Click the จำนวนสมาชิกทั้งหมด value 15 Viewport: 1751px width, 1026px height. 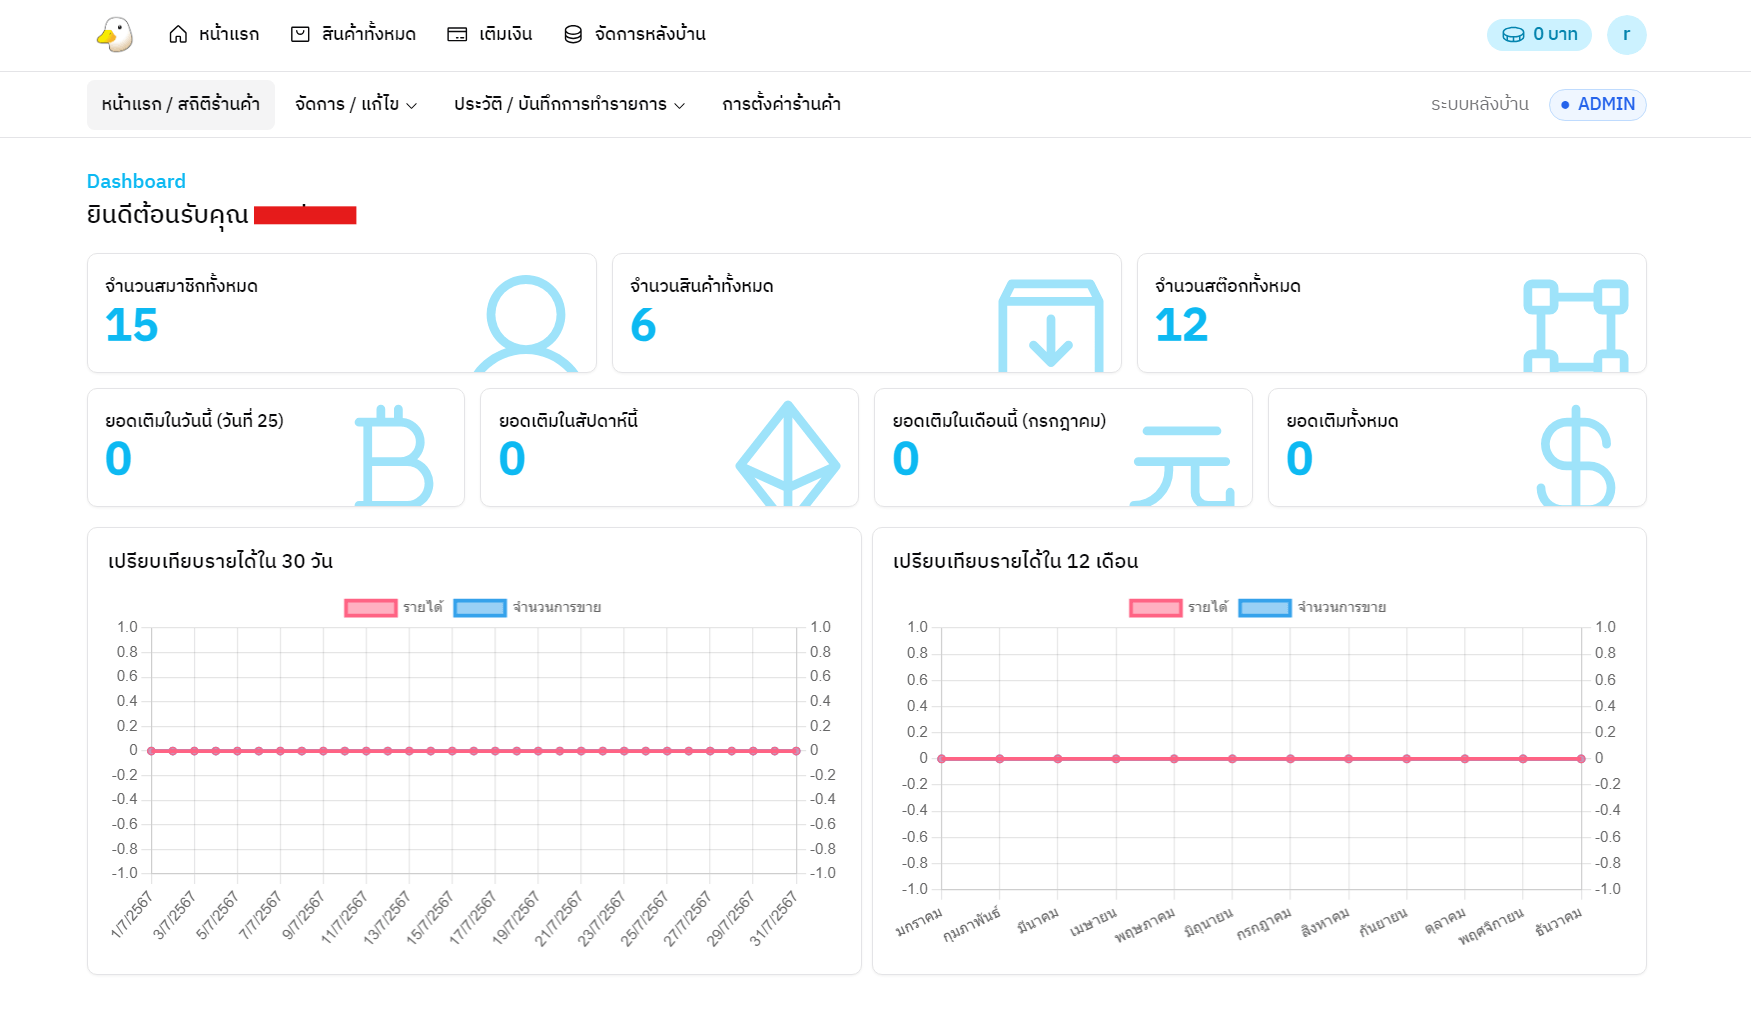[132, 326]
